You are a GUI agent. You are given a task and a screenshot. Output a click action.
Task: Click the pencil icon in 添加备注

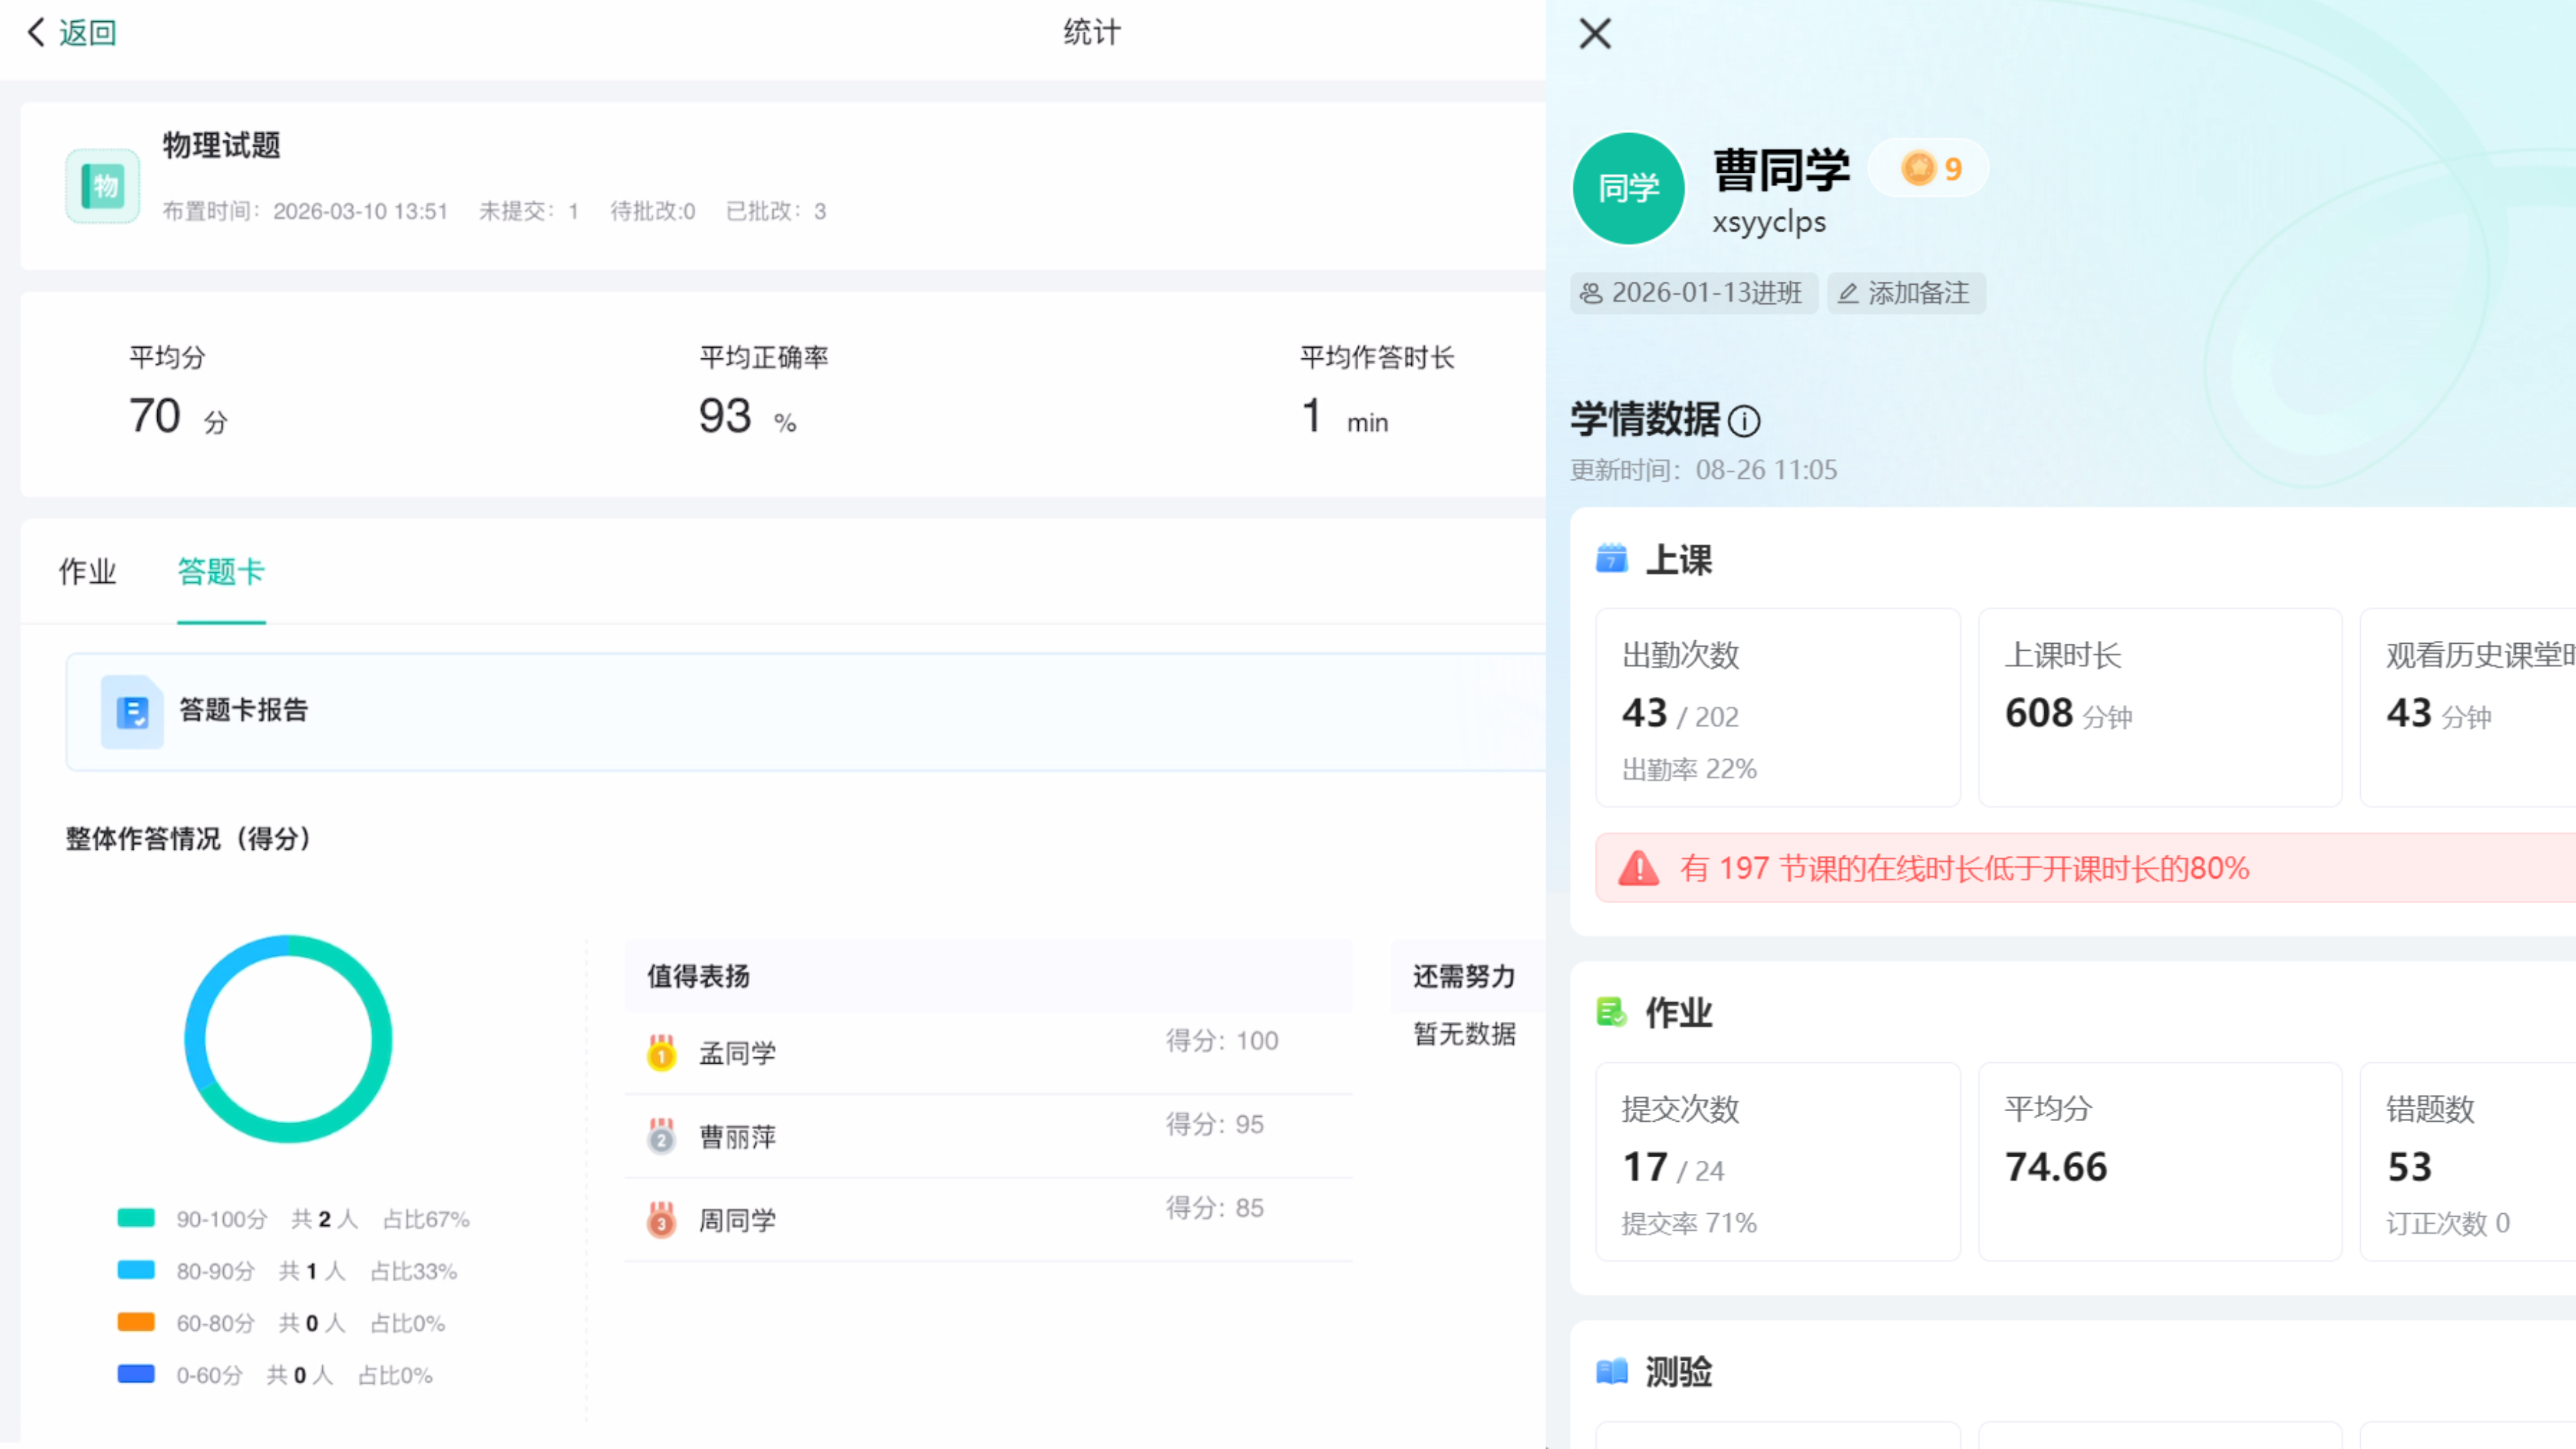click(1848, 293)
